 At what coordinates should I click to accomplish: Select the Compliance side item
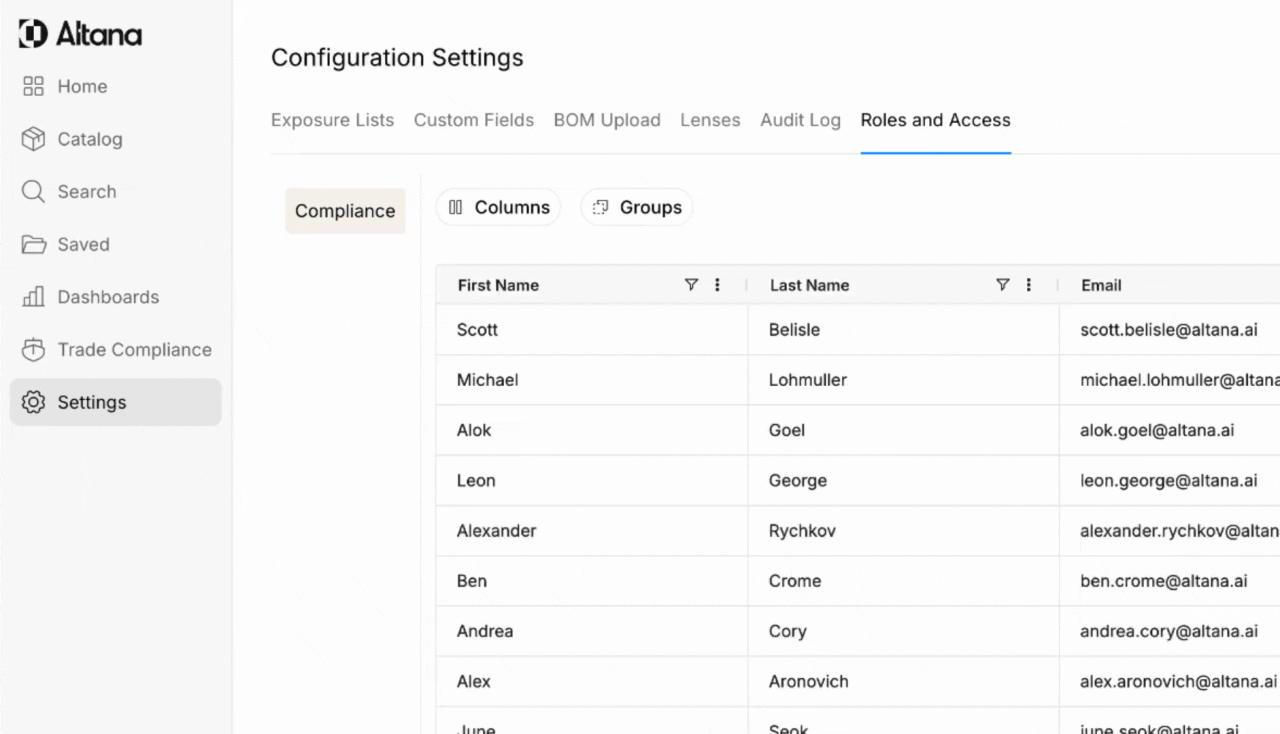[x=345, y=211]
